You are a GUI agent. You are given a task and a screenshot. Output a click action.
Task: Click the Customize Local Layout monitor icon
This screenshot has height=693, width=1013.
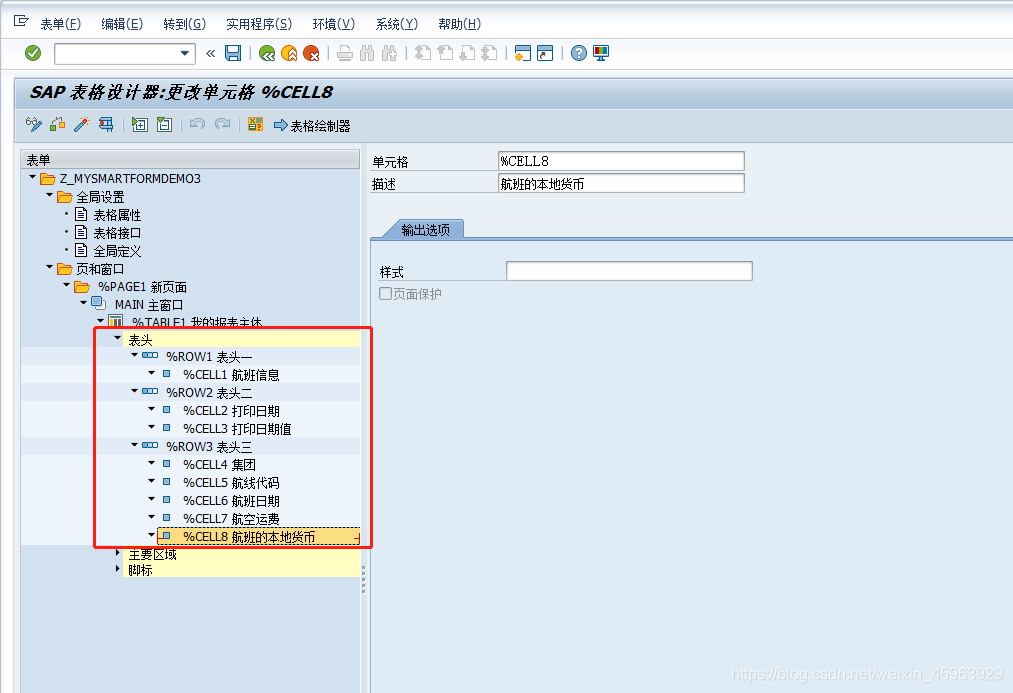pos(601,53)
